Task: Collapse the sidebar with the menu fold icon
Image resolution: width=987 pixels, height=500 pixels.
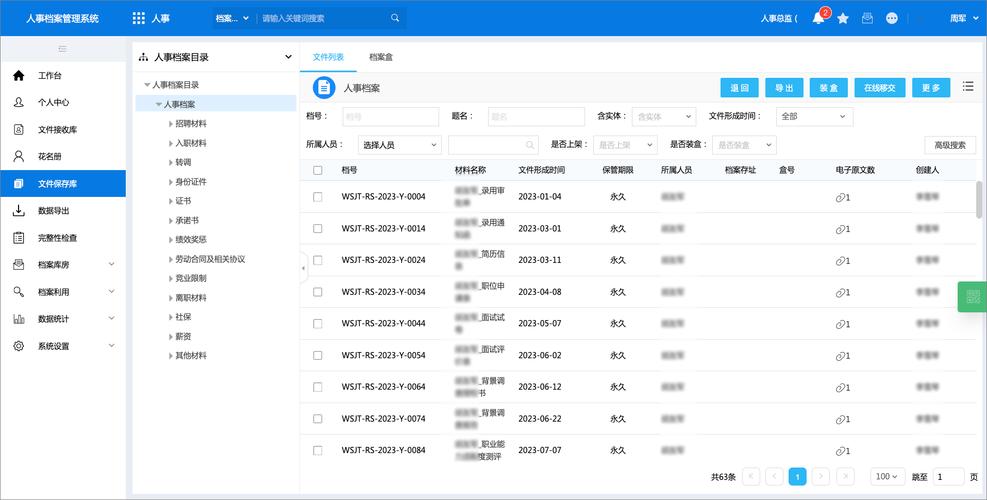Action: (x=62, y=48)
